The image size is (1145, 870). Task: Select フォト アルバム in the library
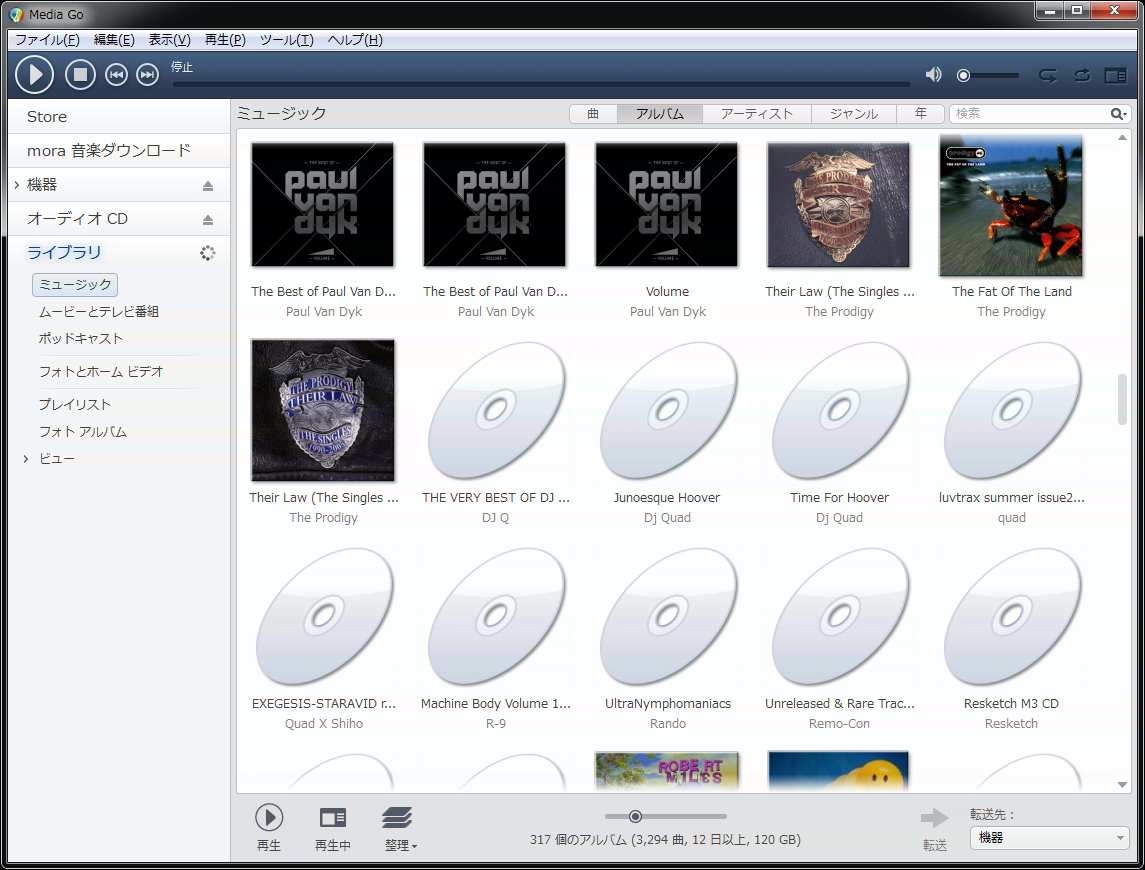pos(83,432)
